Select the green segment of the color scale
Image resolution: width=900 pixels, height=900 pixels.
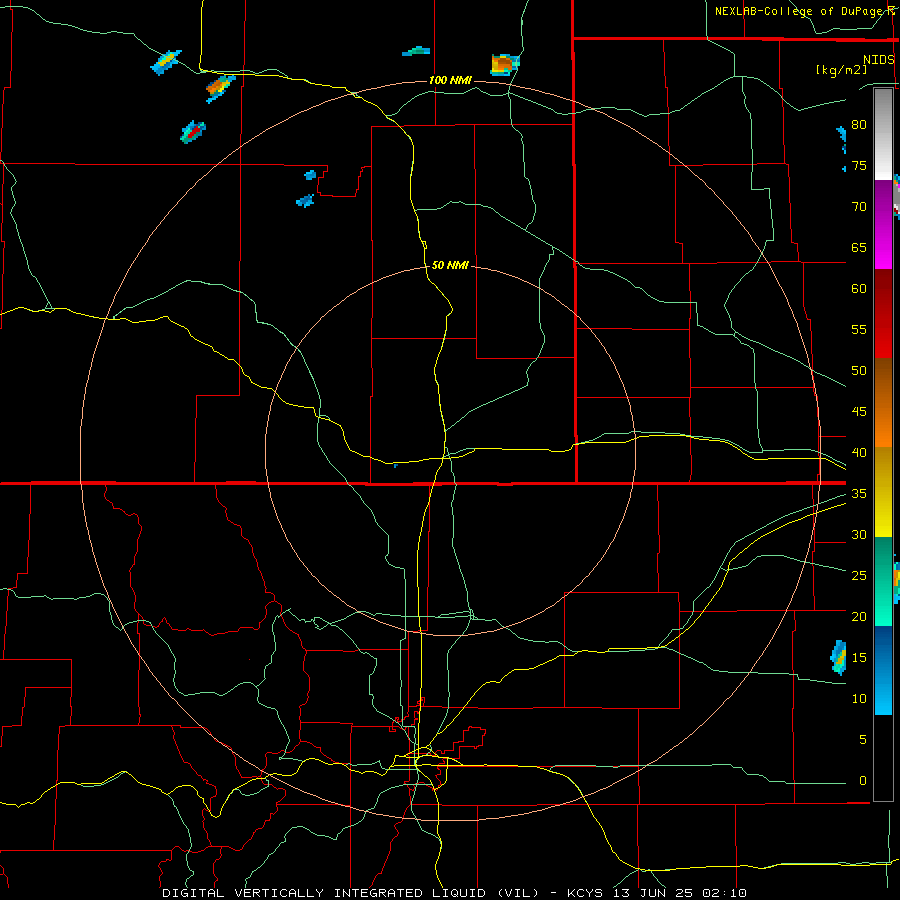(883, 581)
